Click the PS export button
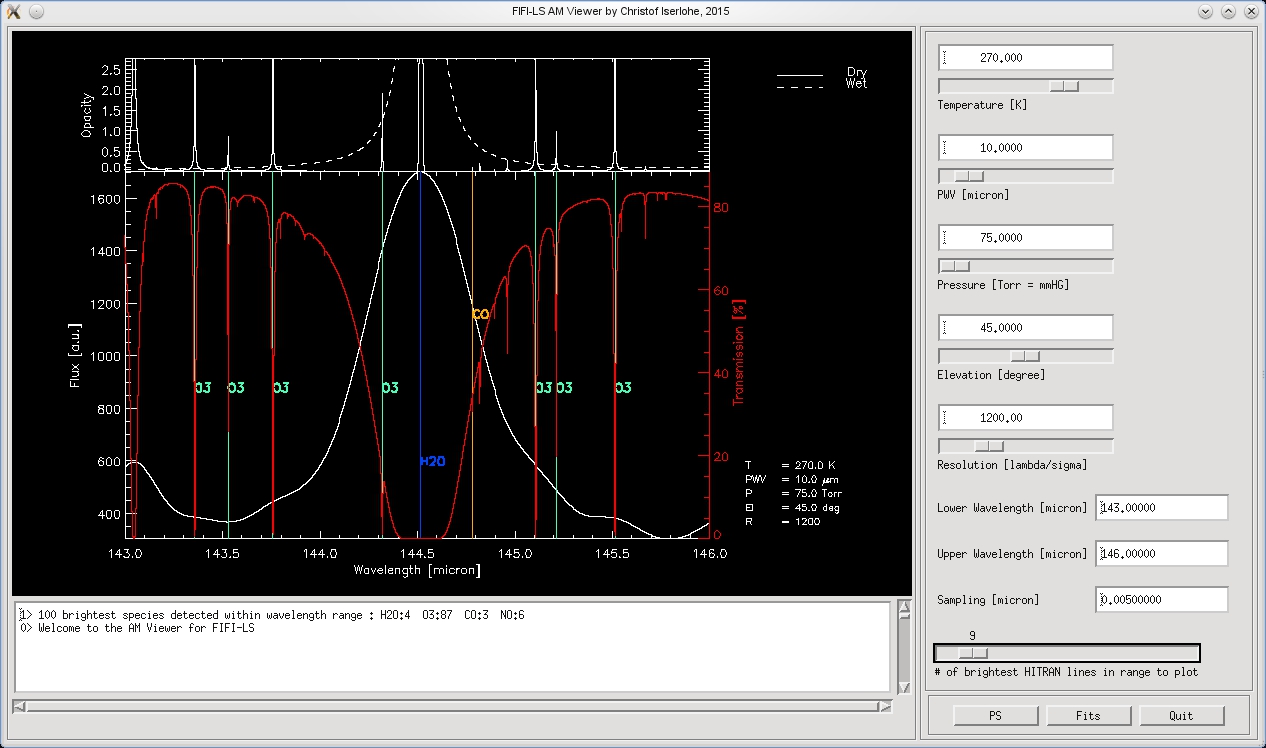The width and height of the screenshot is (1266, 748). pos(995,715)
